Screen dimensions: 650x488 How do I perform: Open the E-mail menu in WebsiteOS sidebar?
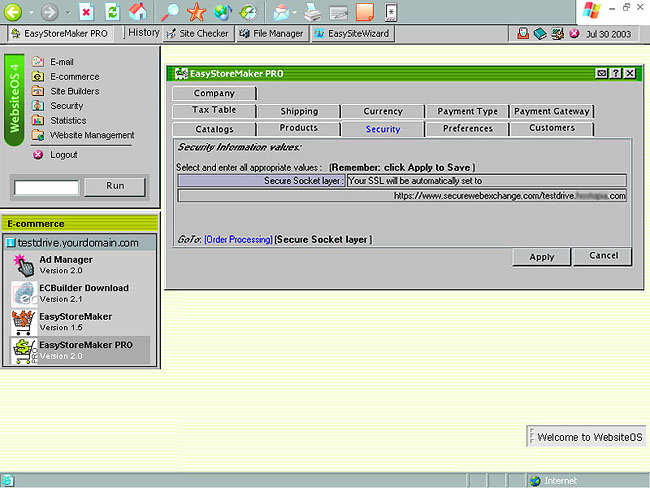tap(61, 62)
